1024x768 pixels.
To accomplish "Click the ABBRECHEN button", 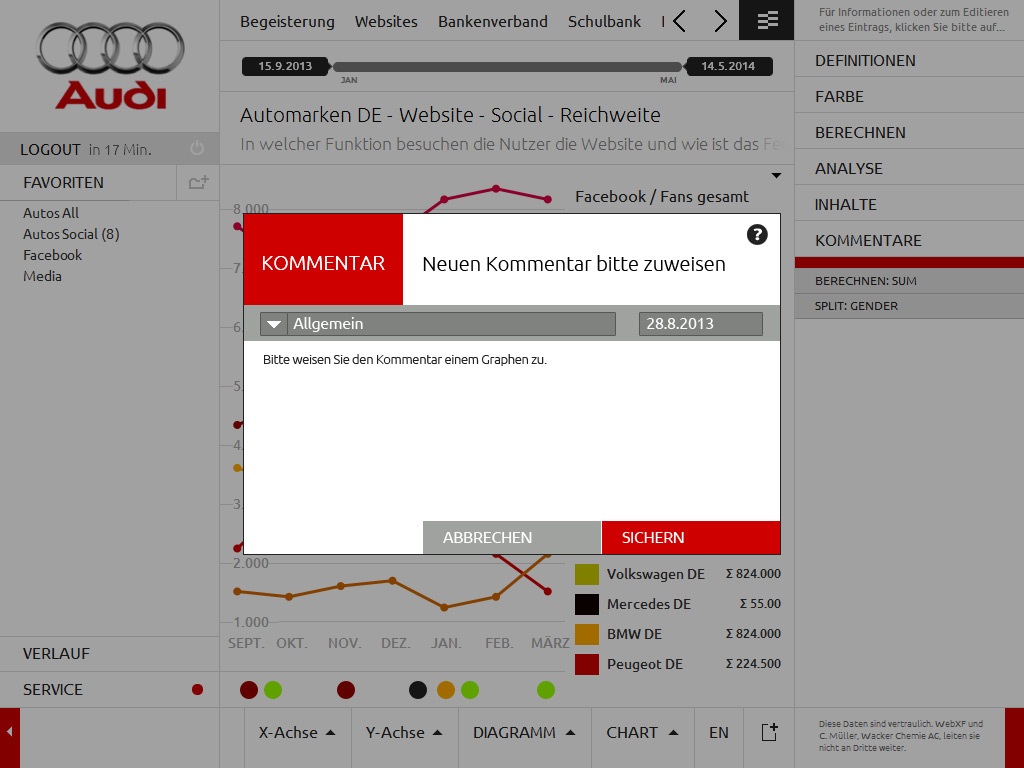I will (x=511, y=537).
